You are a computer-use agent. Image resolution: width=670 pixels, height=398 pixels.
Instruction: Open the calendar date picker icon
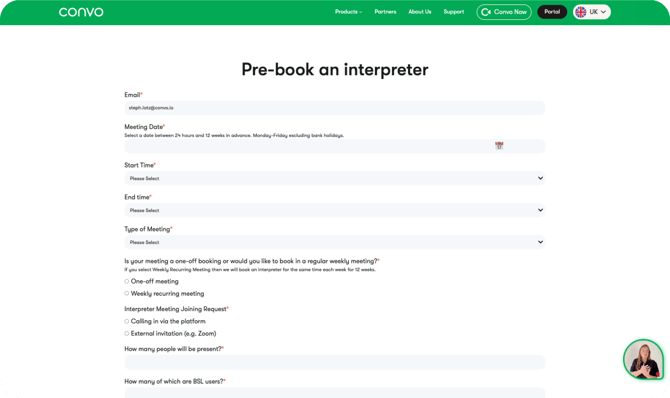click(499, 146)
